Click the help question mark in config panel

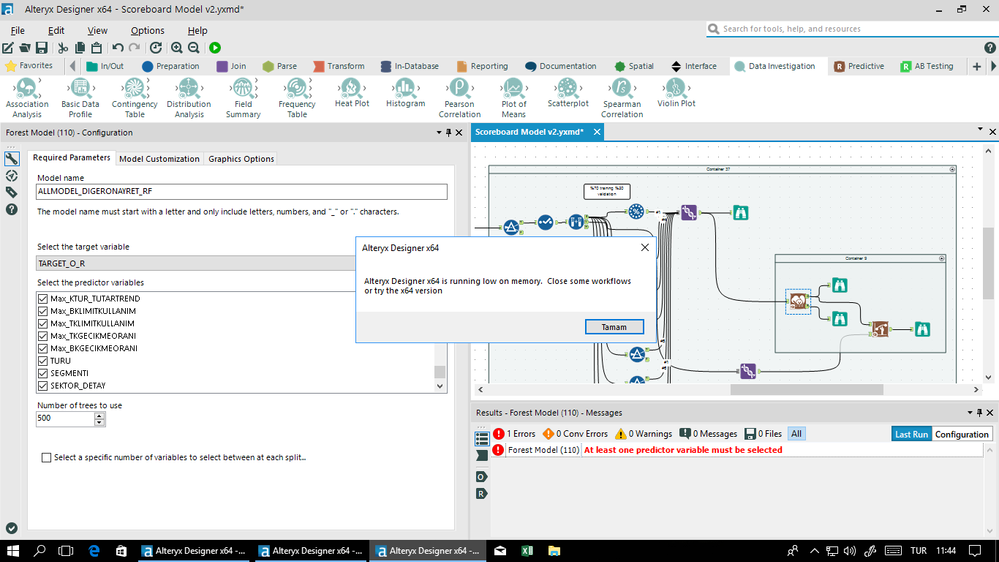[x=11, y=210]
